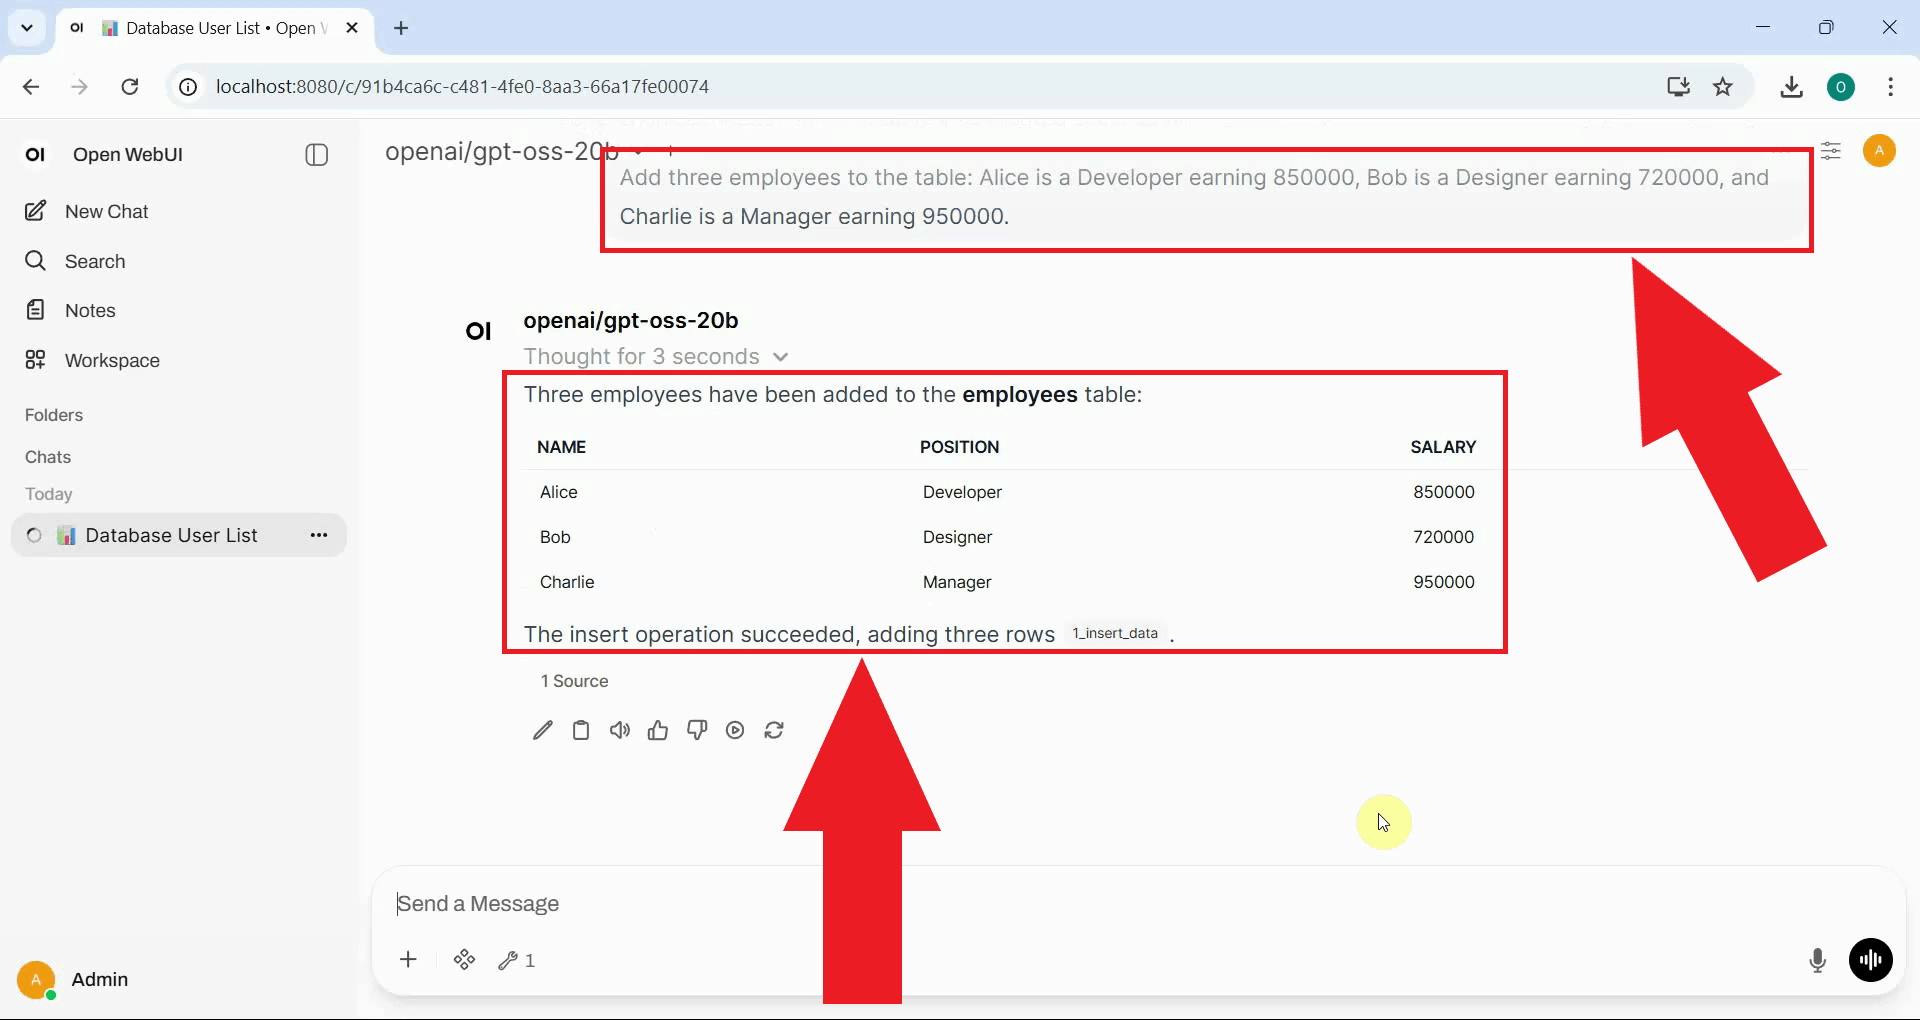1920x1020 pixels.
Task: Continue the response with play icon
Action: pos(735,730)
